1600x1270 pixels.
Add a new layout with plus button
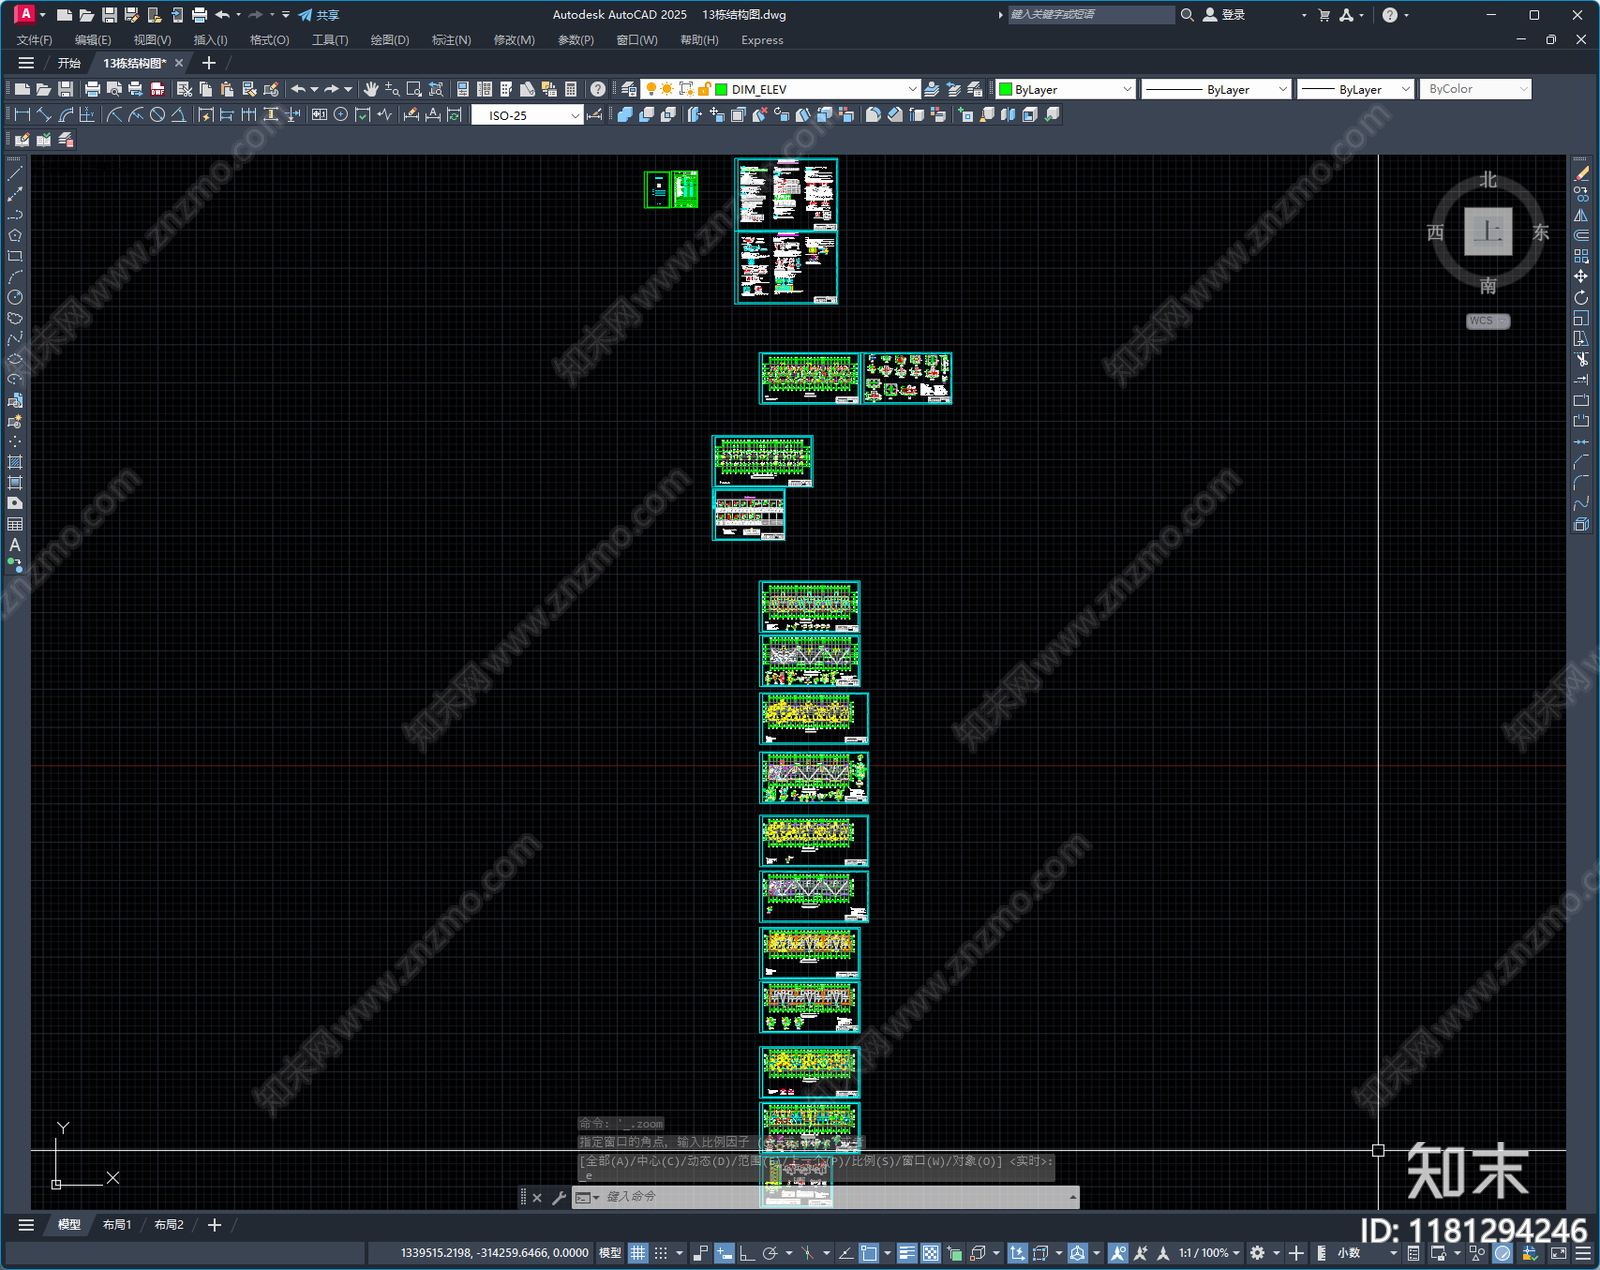click(x=214, y=1225)
